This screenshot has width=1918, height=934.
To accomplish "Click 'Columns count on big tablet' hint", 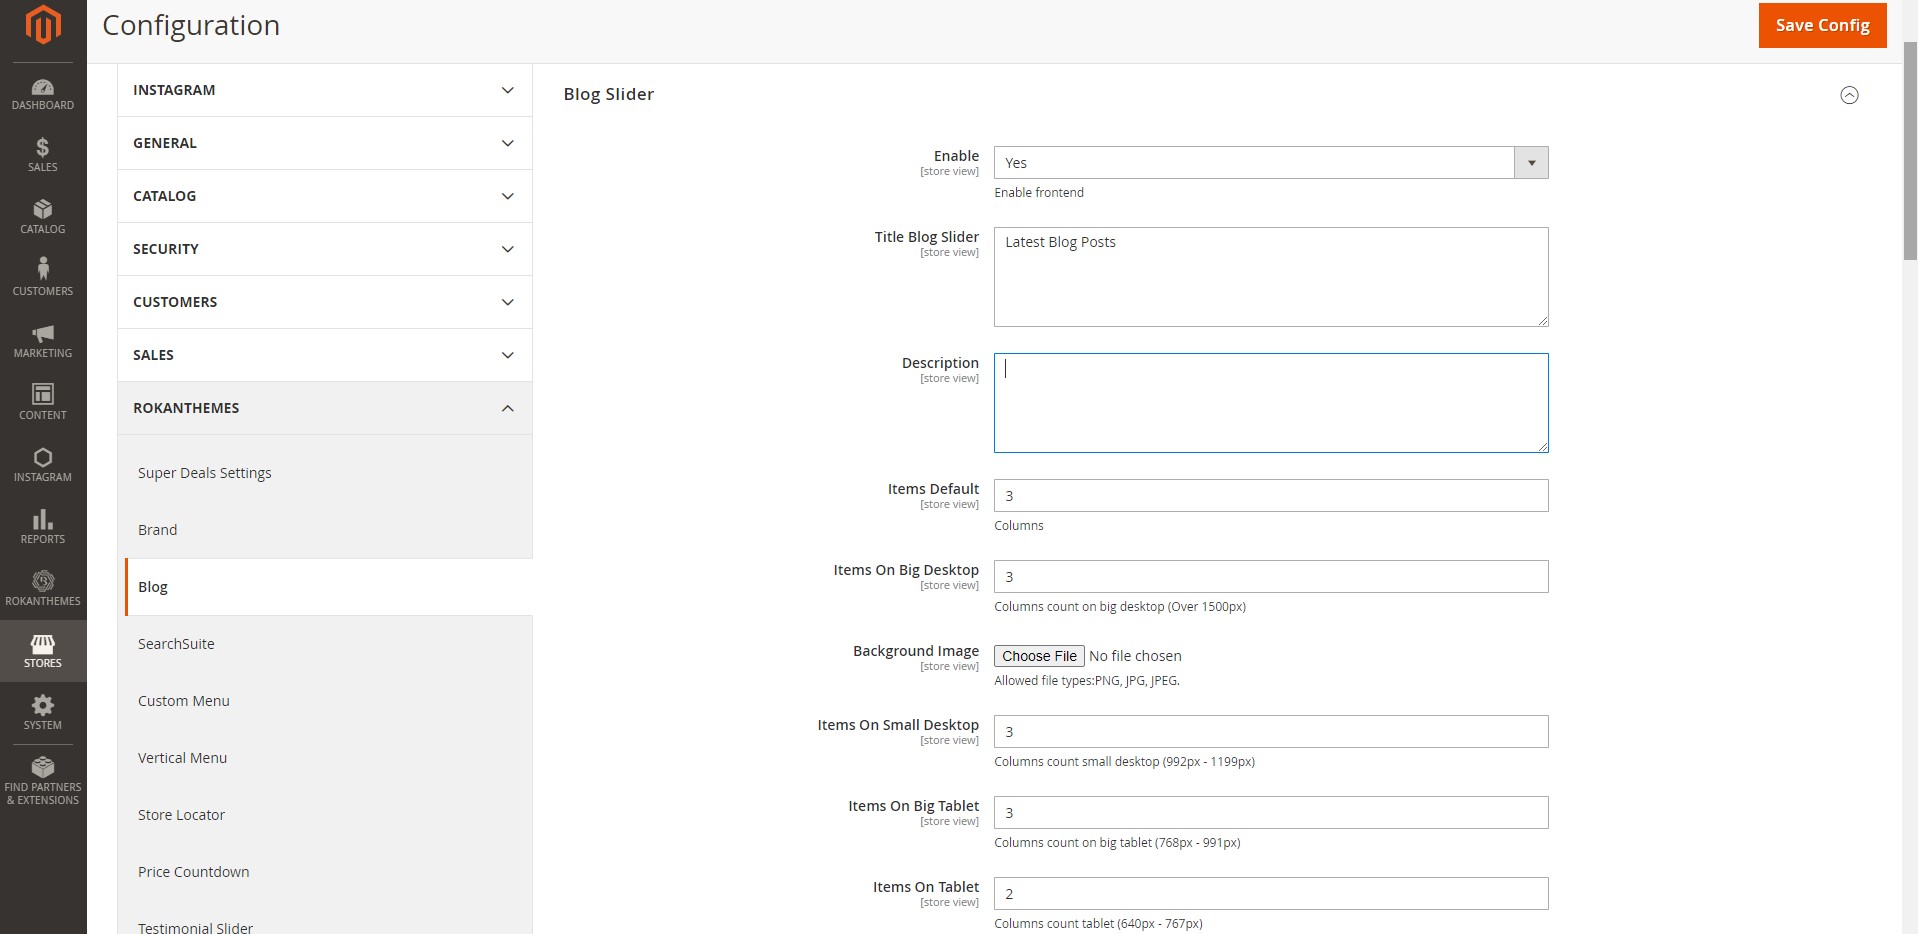I will (1117, 843).
